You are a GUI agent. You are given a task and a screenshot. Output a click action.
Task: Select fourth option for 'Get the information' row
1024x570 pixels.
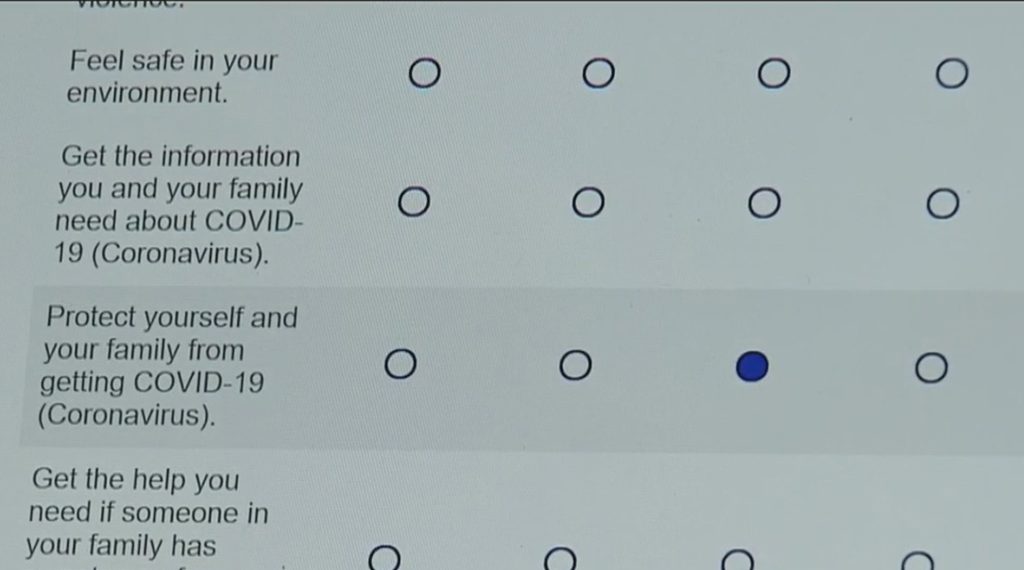[942, 204]
